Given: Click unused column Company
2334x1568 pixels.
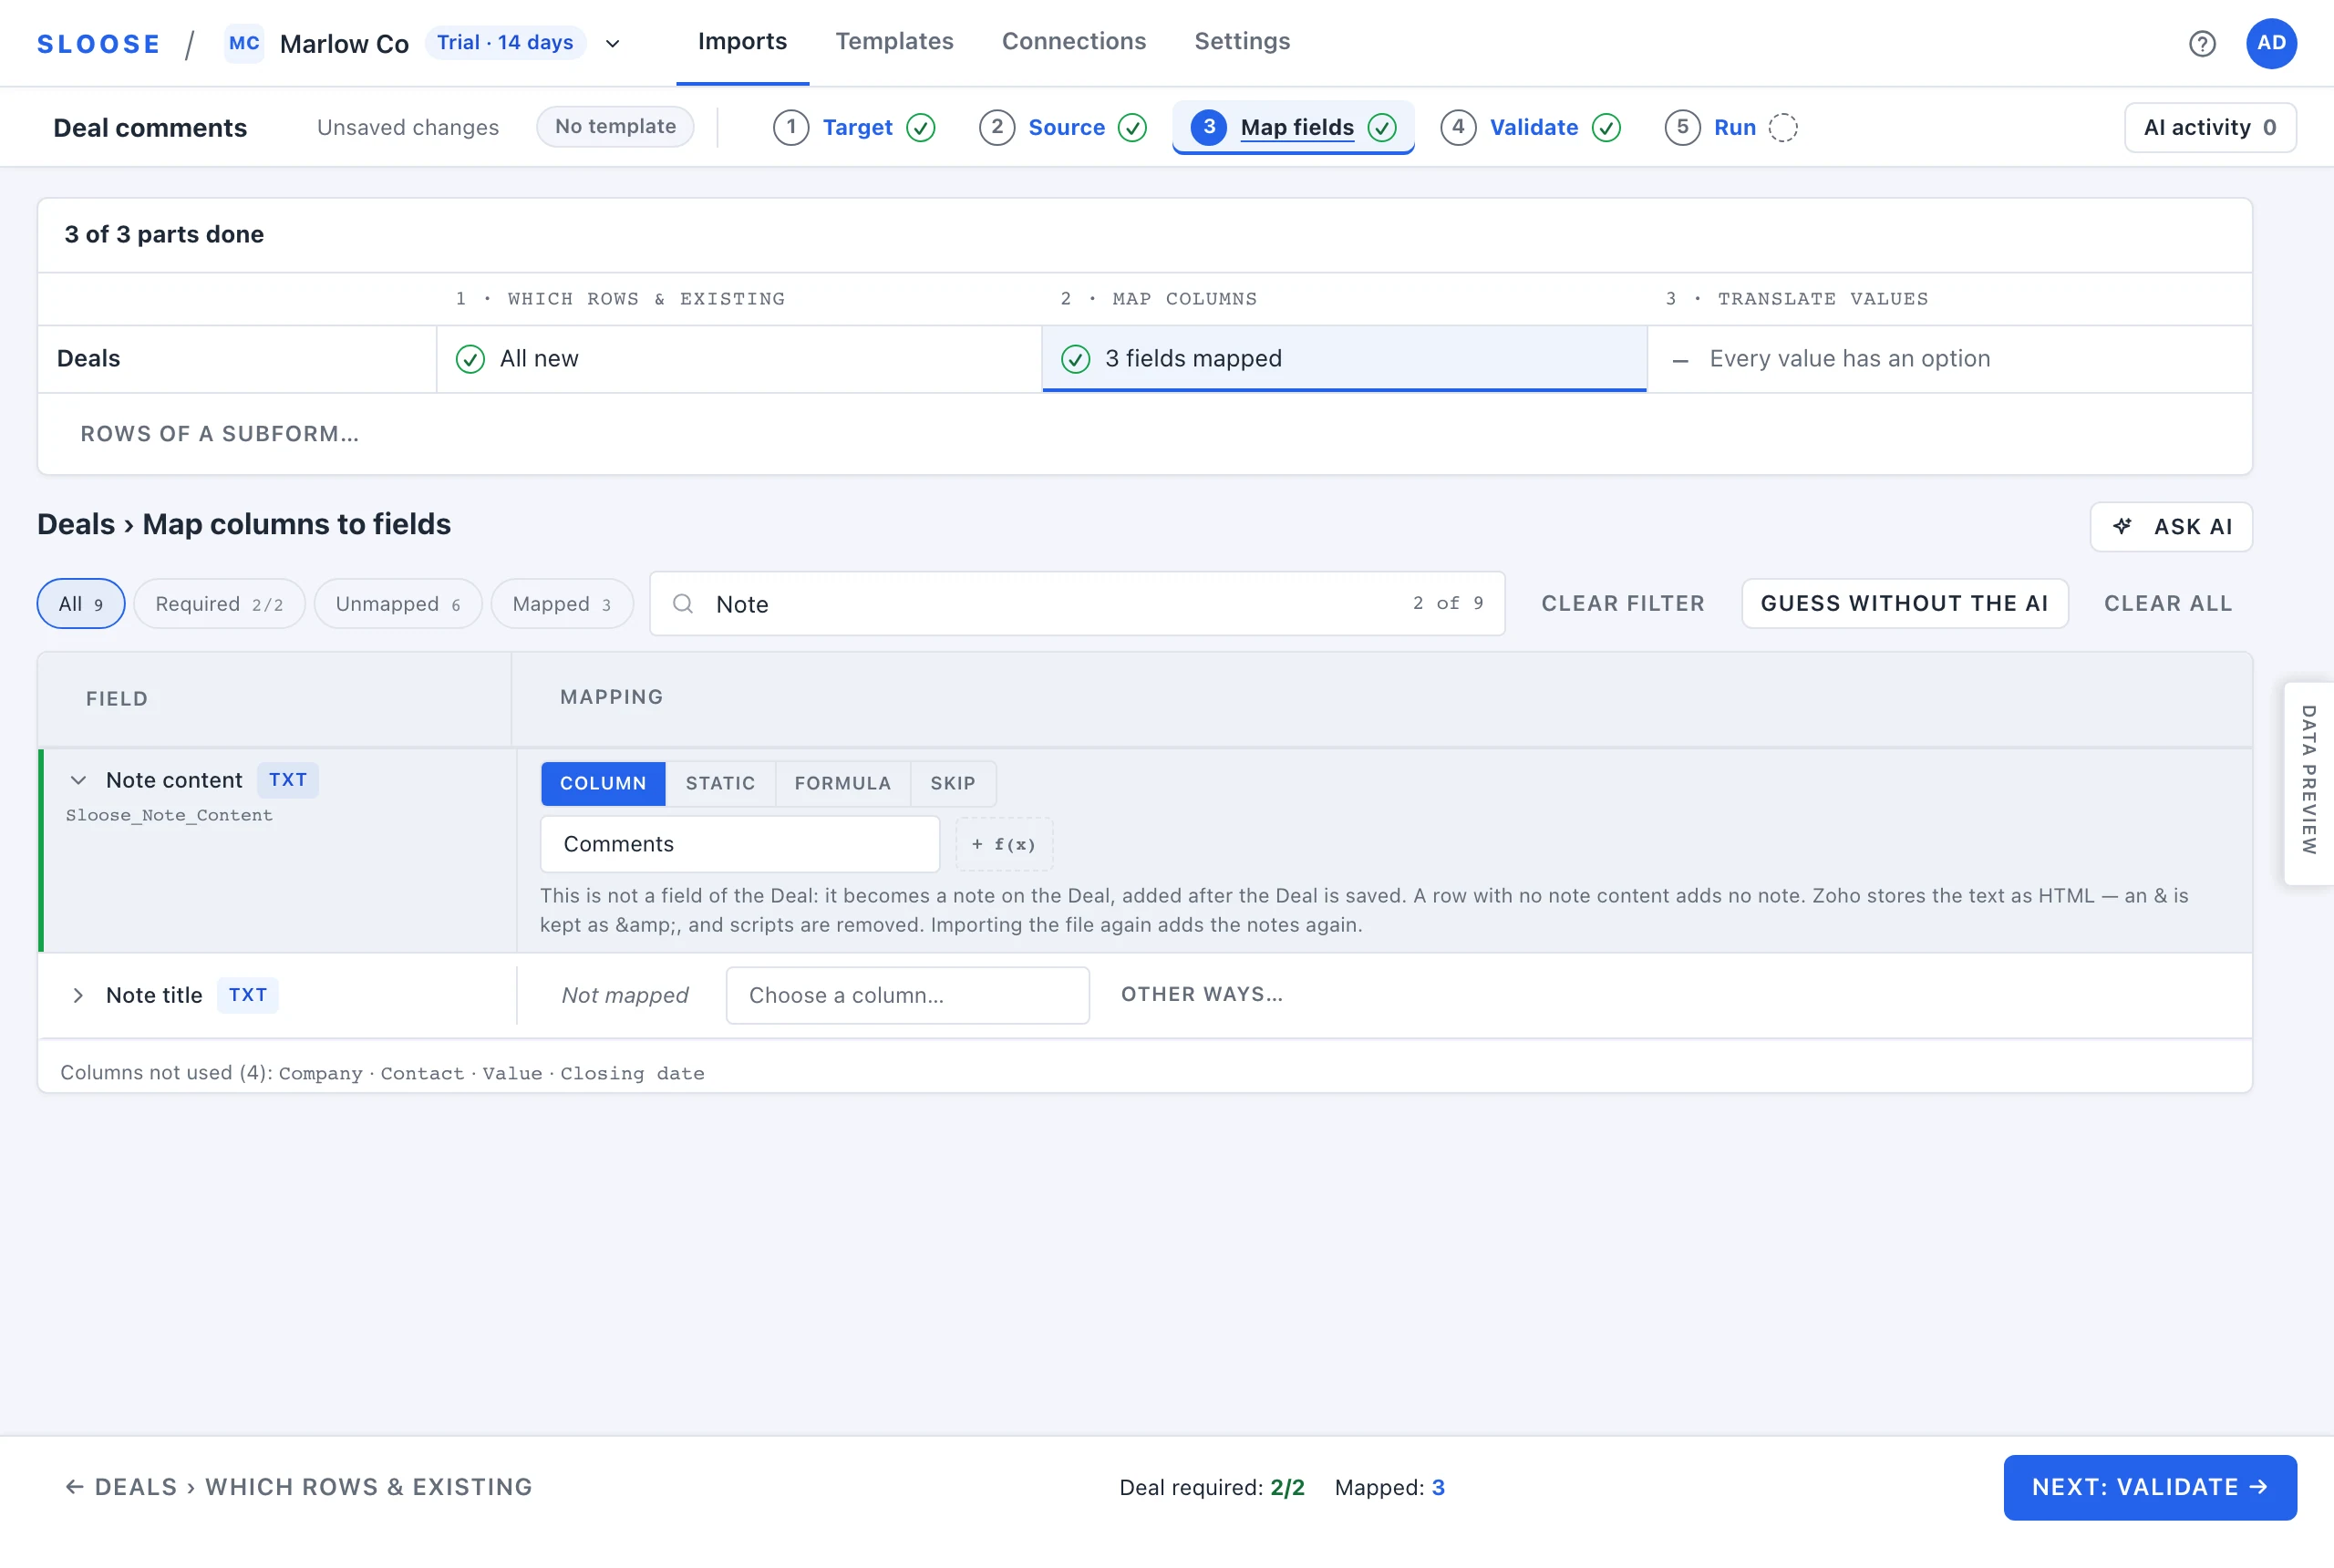Looking at the screenshot, I should [320, 1073].
